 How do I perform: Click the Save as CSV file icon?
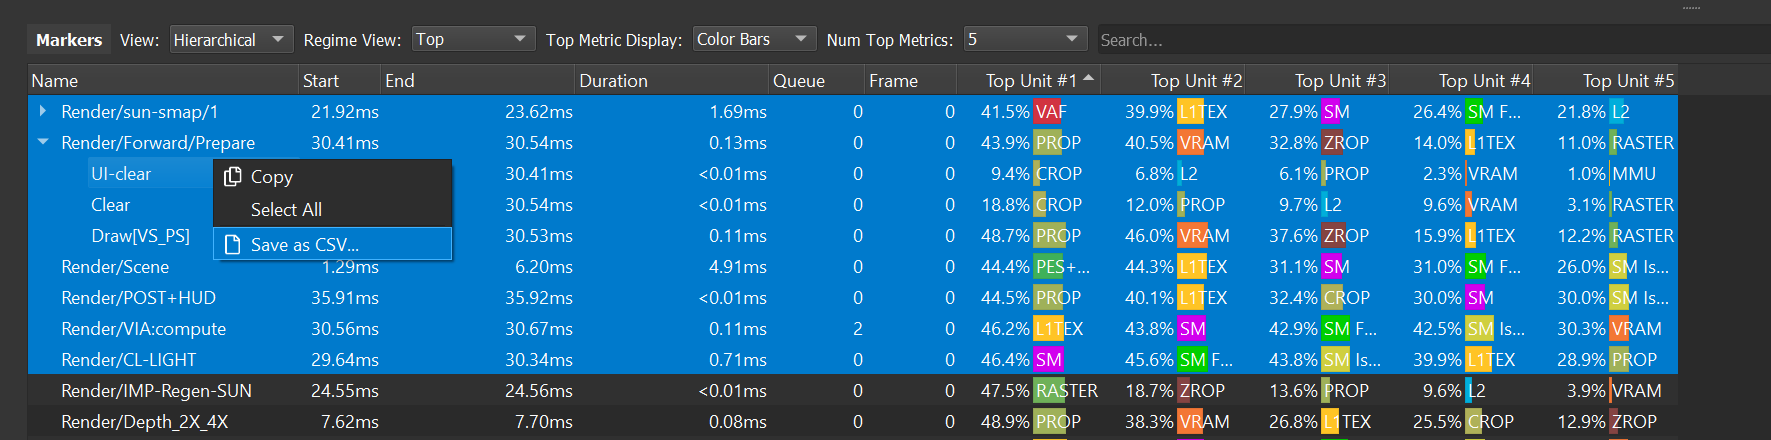(233, 245)
